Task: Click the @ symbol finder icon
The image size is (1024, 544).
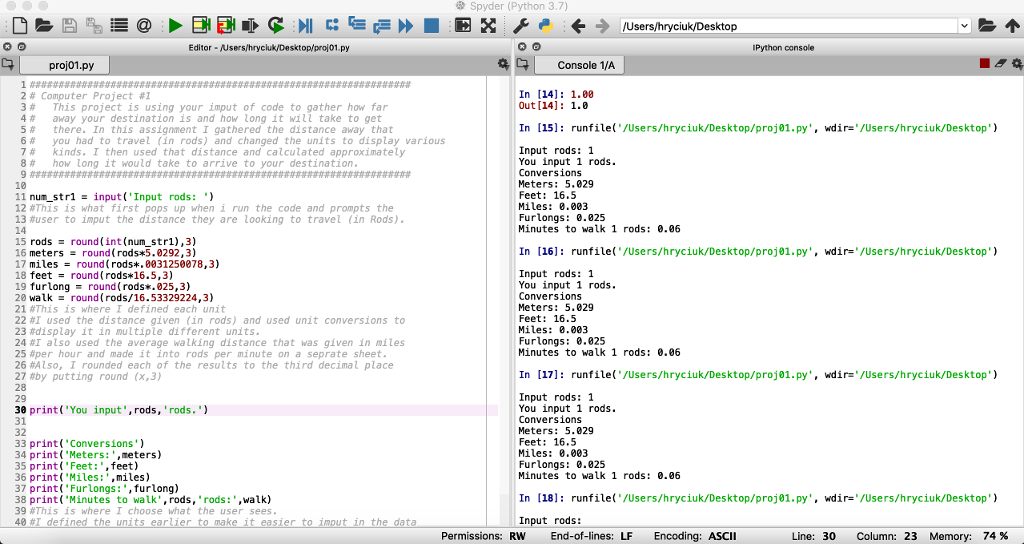Action: pyautogui.click(x=144, y=25)
